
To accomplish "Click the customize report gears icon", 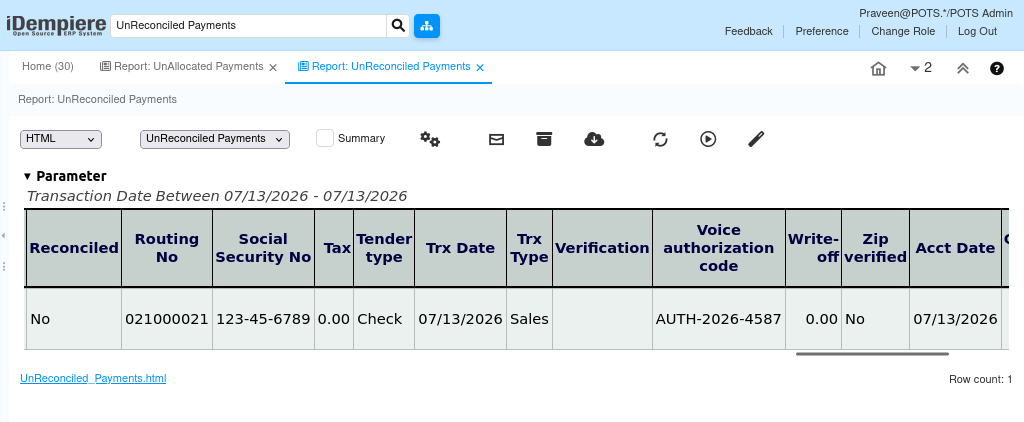I will (x=430, y=139).
